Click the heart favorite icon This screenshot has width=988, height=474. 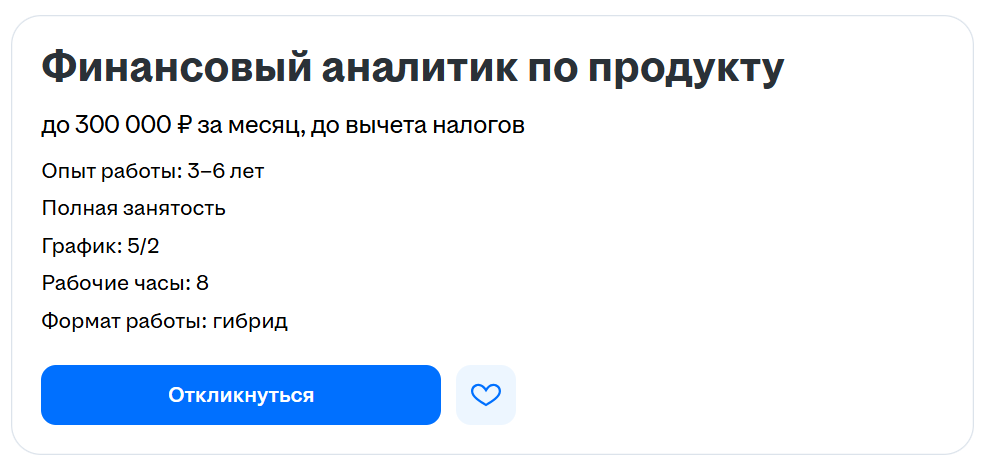(485, 395)
